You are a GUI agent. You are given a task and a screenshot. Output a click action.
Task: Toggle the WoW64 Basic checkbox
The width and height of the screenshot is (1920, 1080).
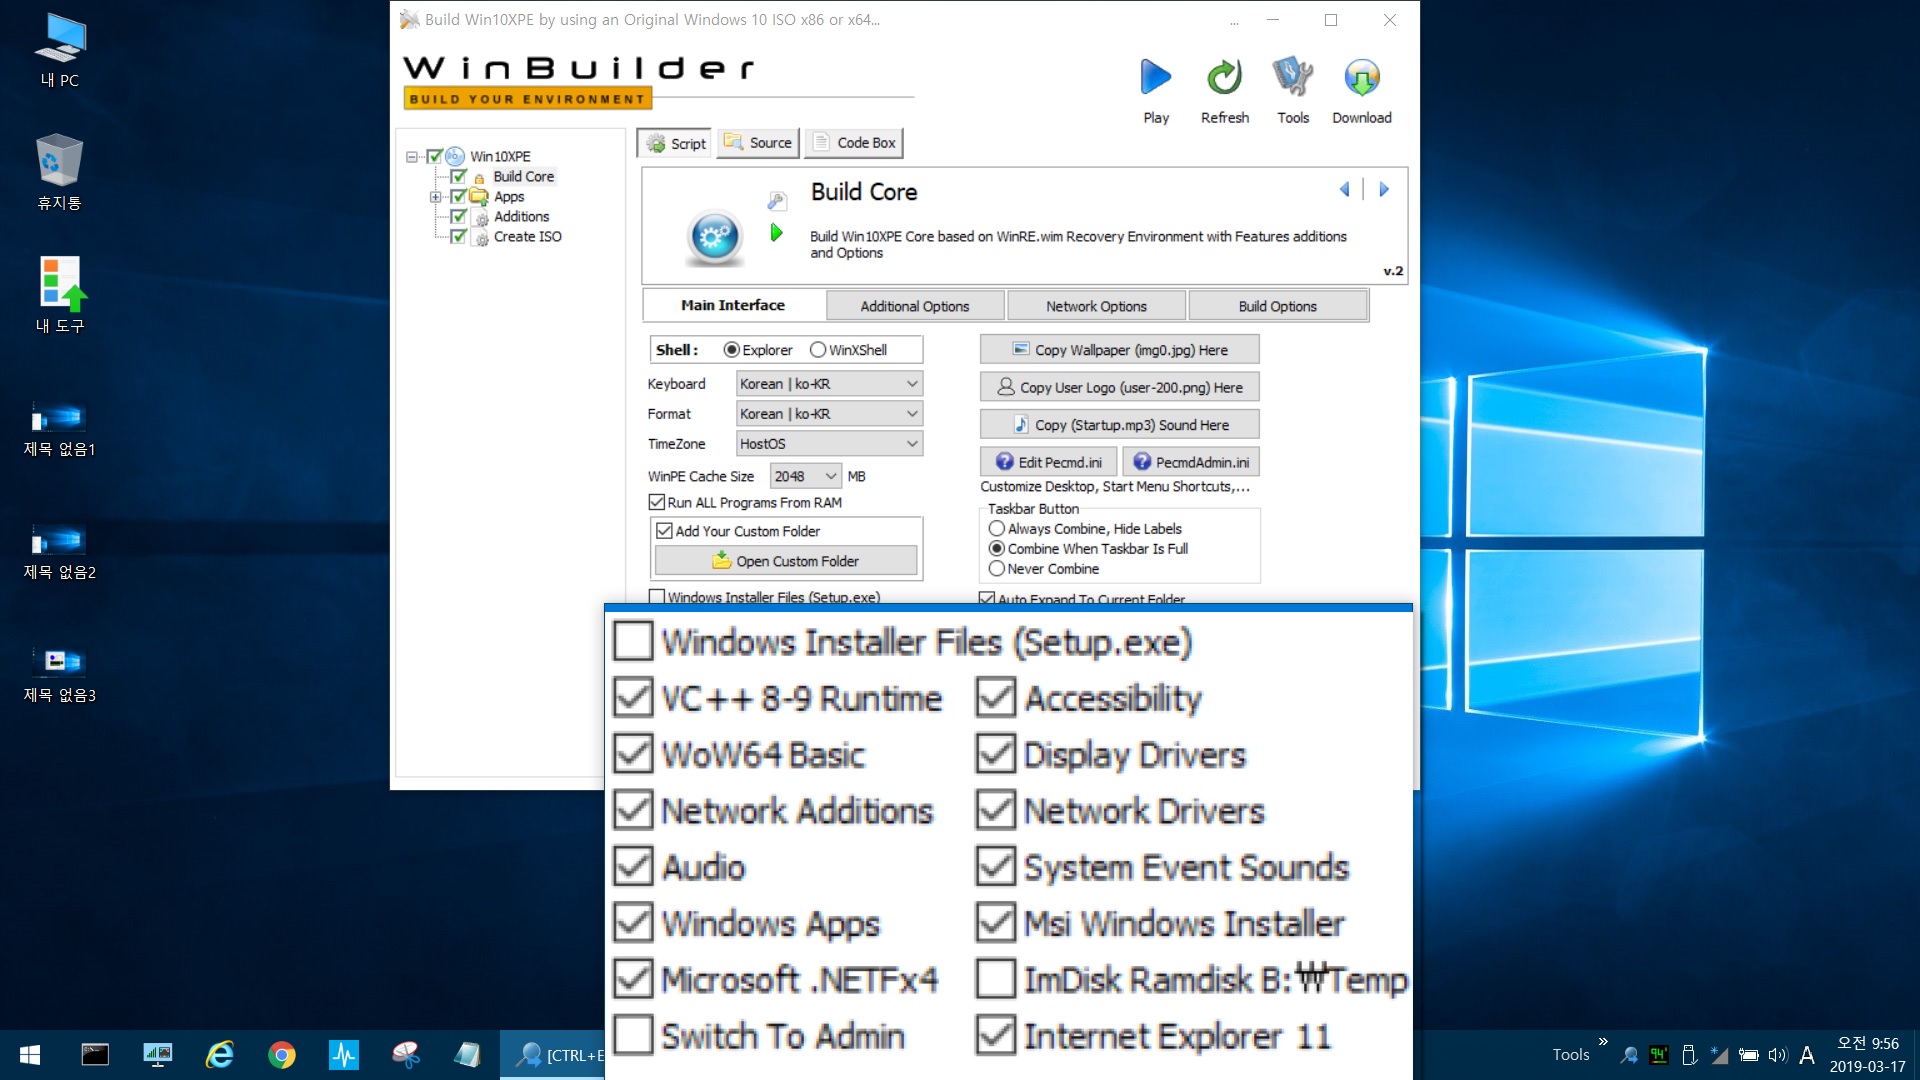(x=632, y=753)
